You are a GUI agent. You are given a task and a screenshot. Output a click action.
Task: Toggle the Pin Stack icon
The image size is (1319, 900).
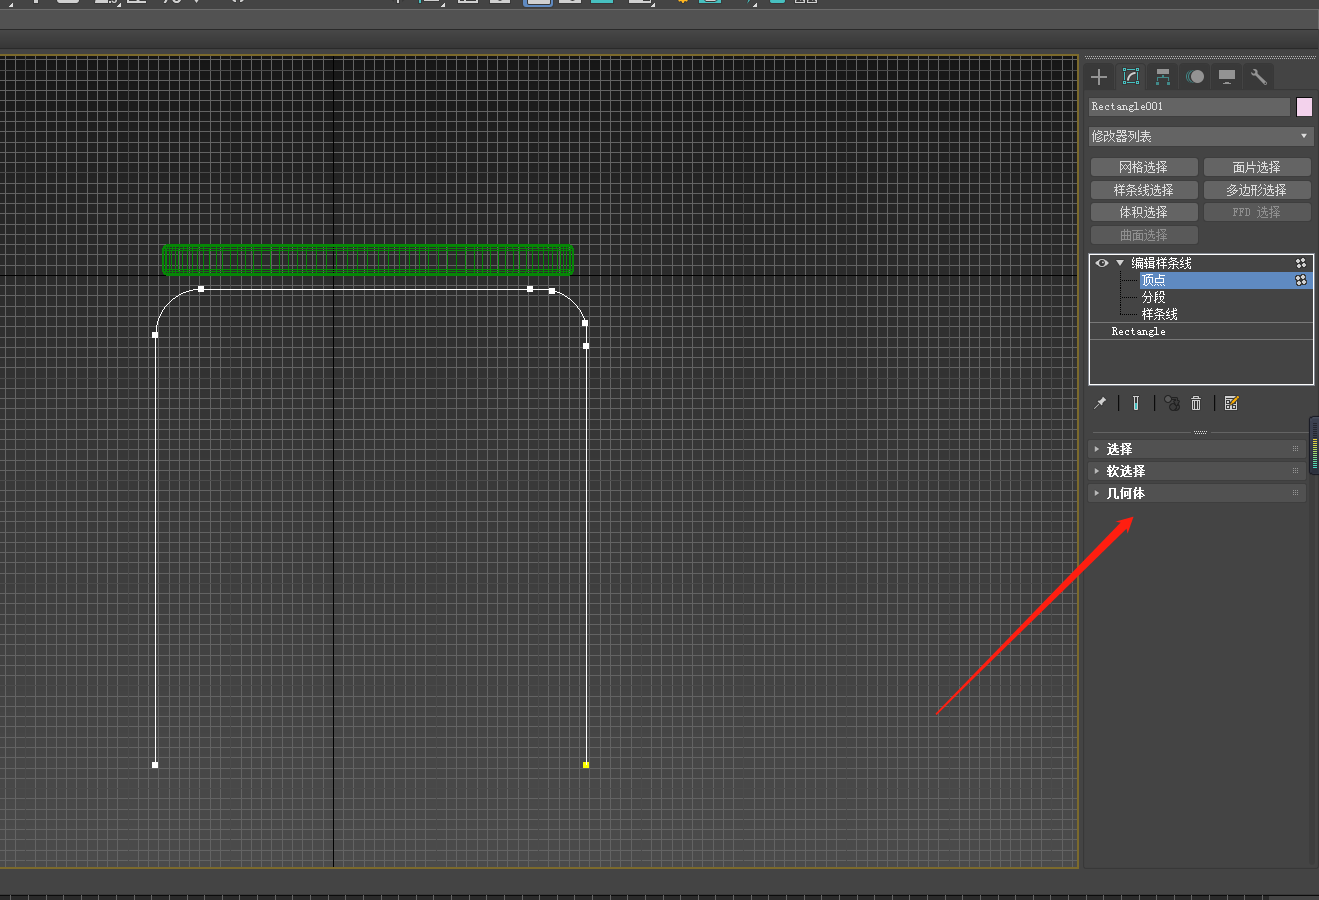point(1100,403)
